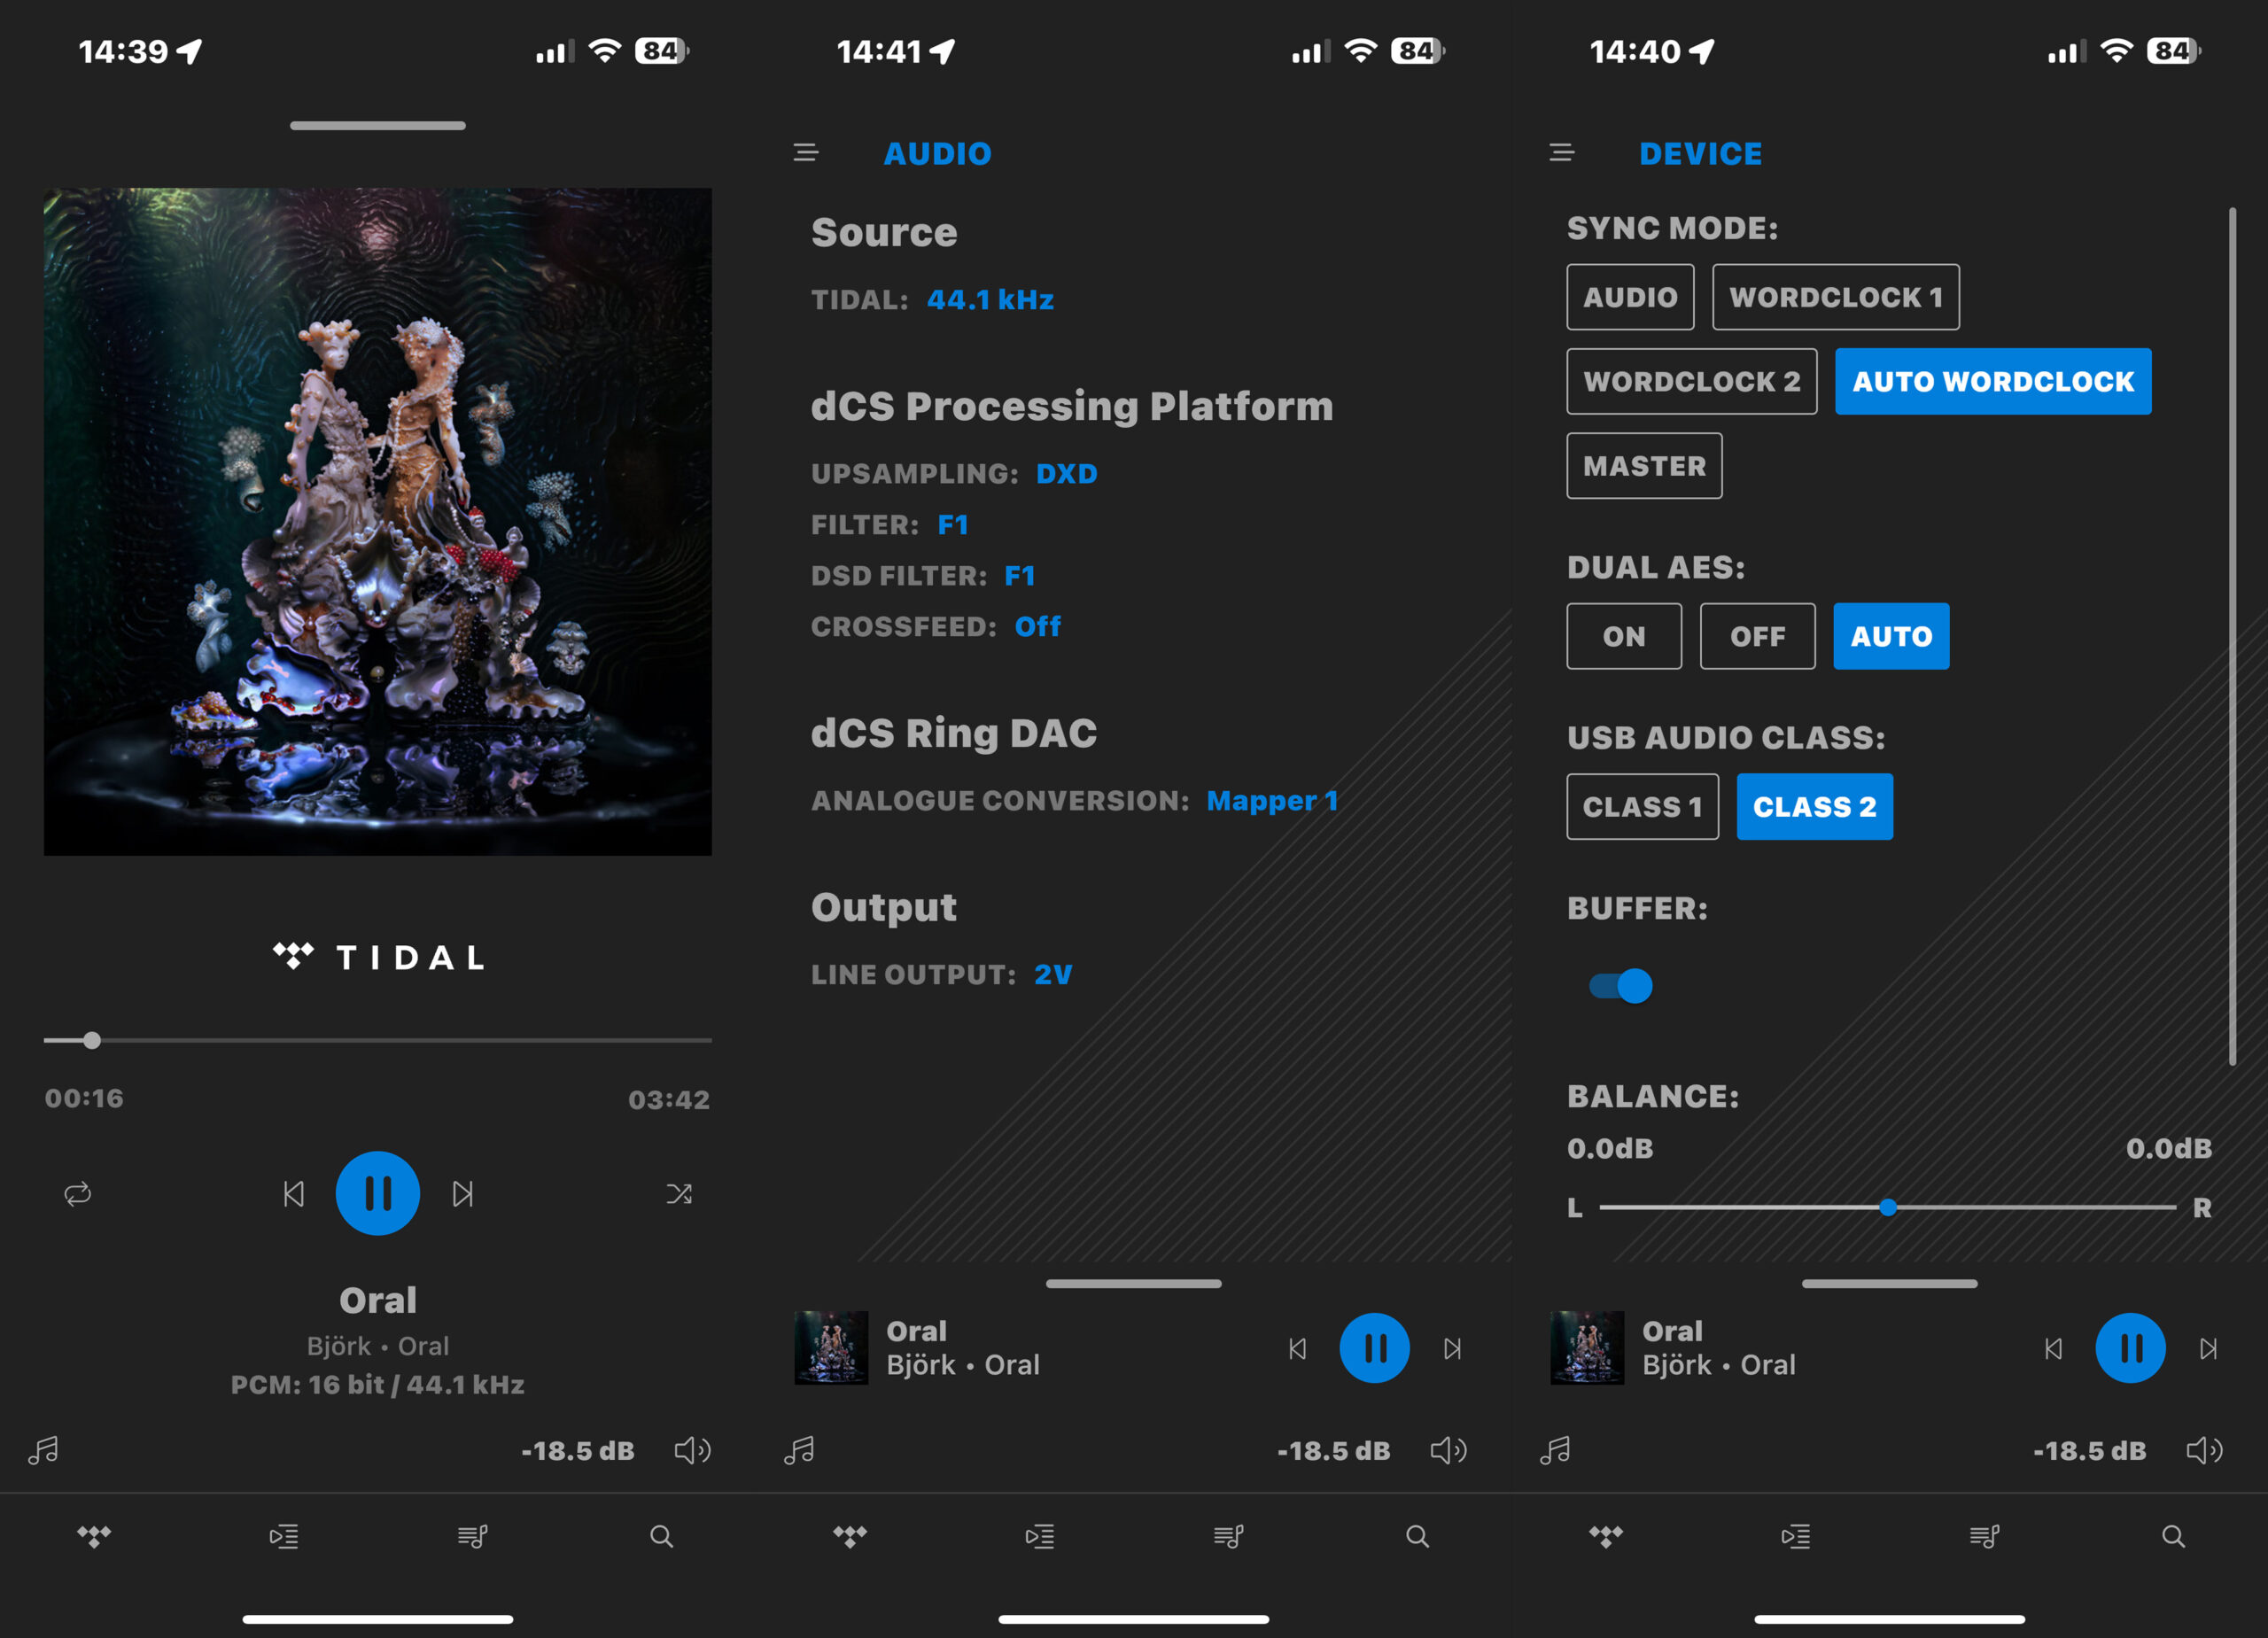Tap the skip next icon

[465, 1194]
